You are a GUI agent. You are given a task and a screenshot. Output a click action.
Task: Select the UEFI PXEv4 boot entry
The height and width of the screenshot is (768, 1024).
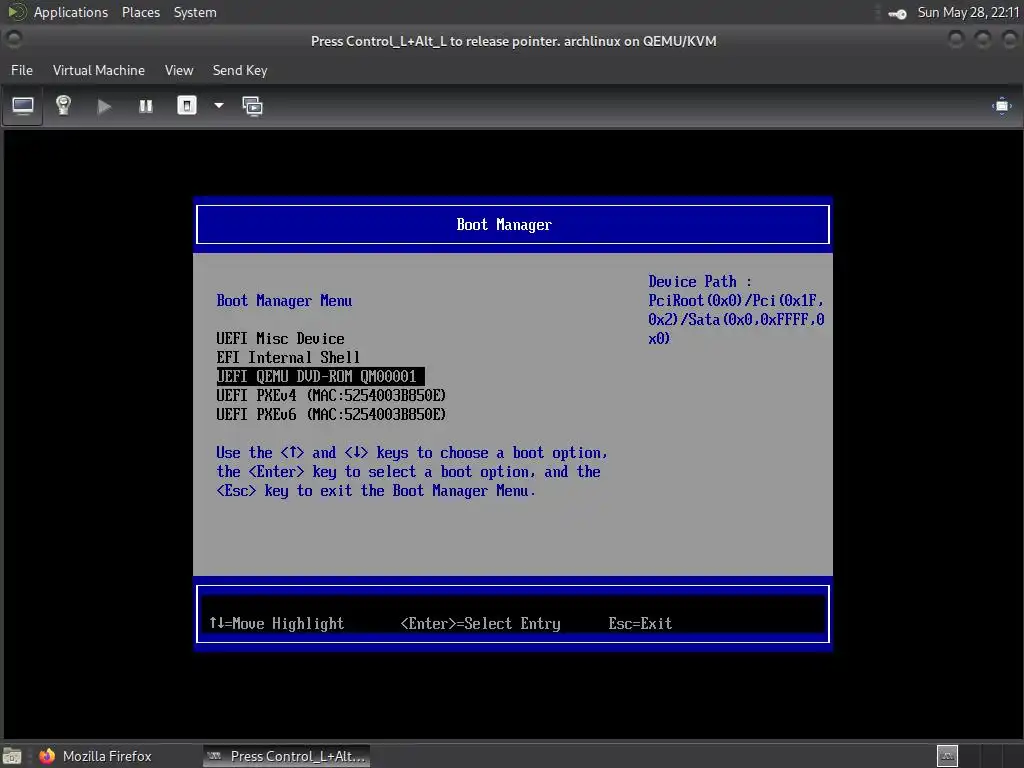(x=331, y=395)
